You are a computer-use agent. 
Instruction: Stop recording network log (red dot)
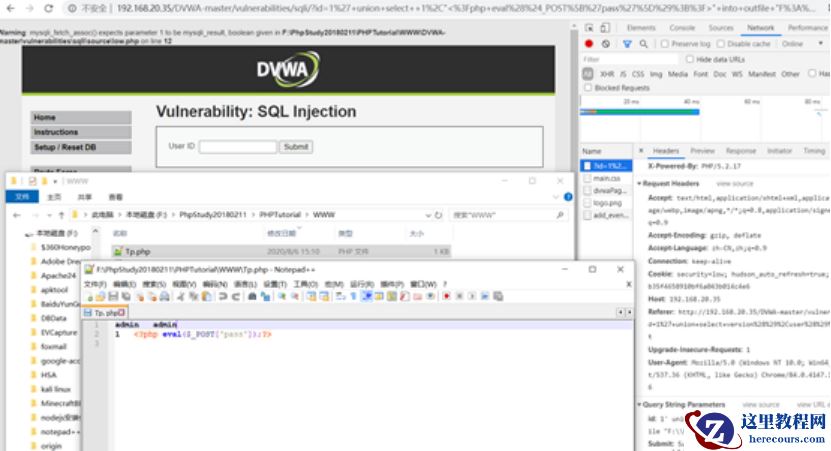[589, 44]
